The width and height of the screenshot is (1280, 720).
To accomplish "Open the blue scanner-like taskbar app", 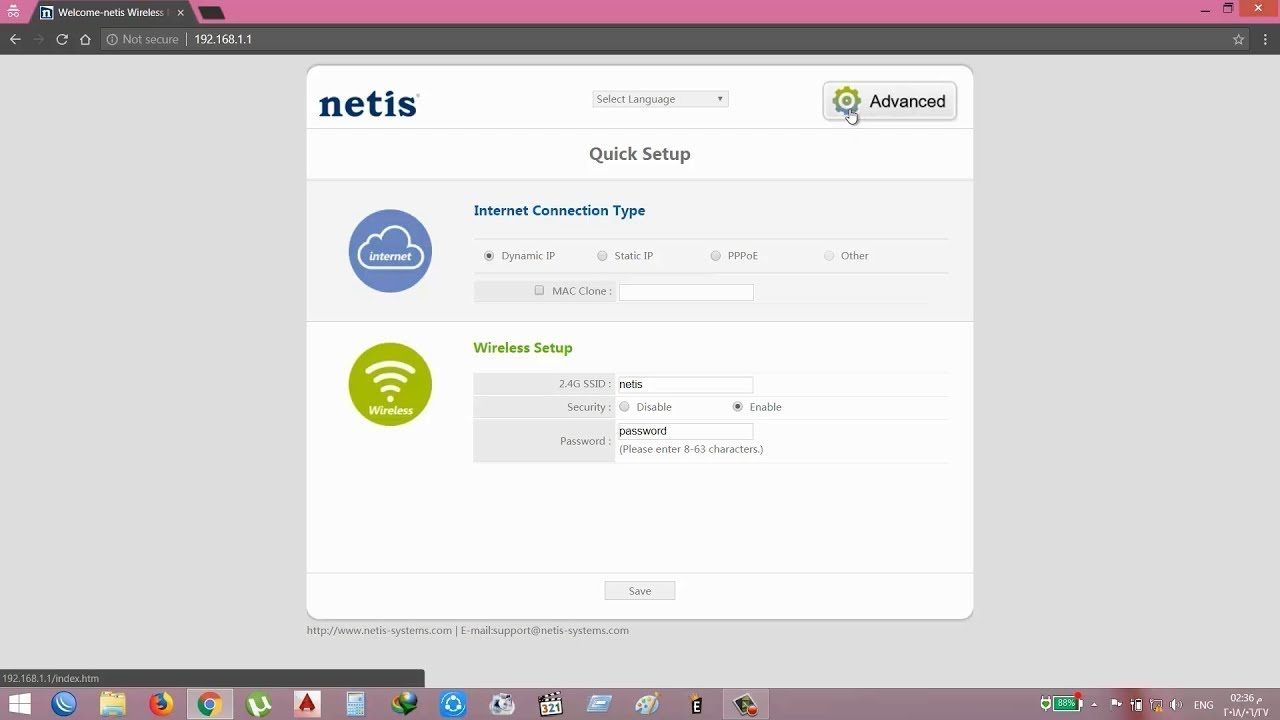I will (599, 704).
